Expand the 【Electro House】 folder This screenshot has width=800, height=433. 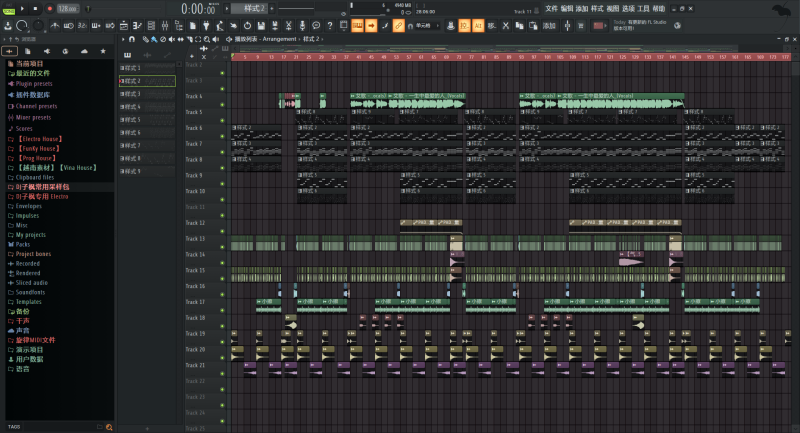[x=35, y=139]
